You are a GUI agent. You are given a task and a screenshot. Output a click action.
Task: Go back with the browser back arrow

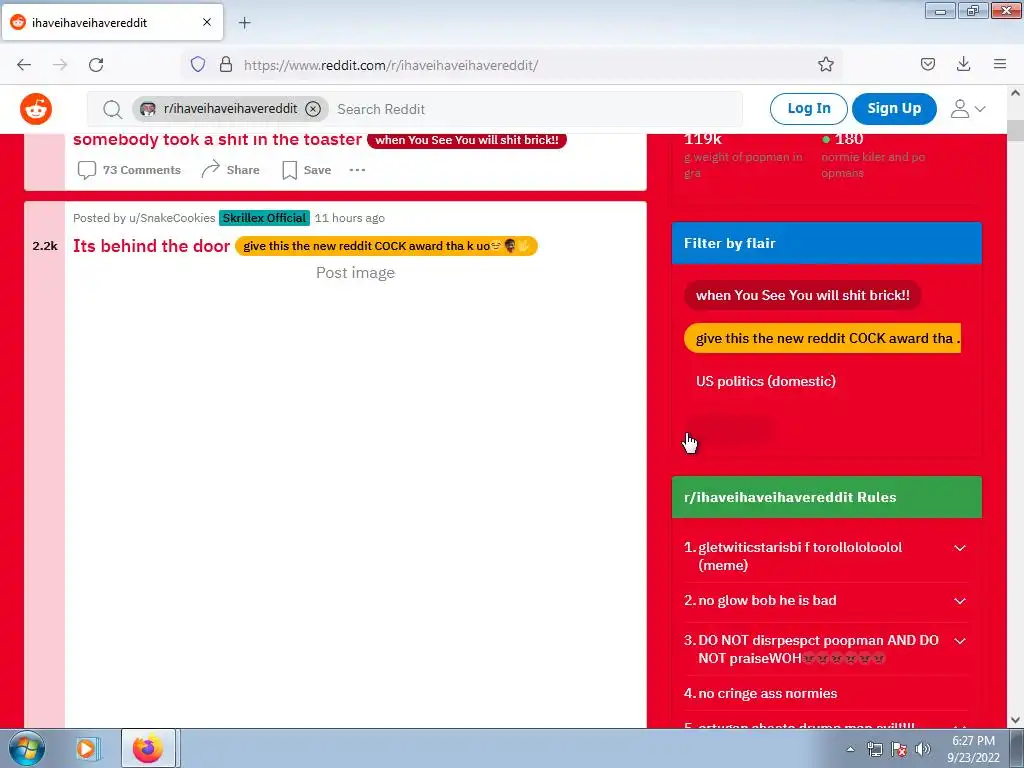pos(24,65)
